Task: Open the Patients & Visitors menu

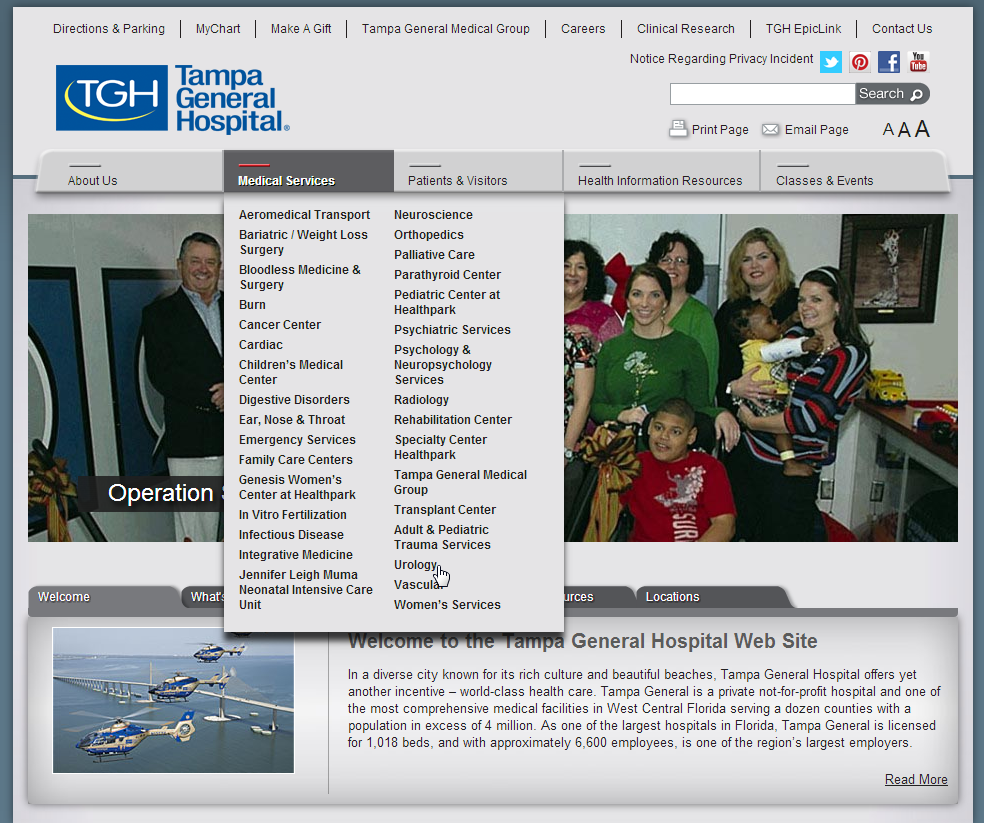Action: point(457,181)
